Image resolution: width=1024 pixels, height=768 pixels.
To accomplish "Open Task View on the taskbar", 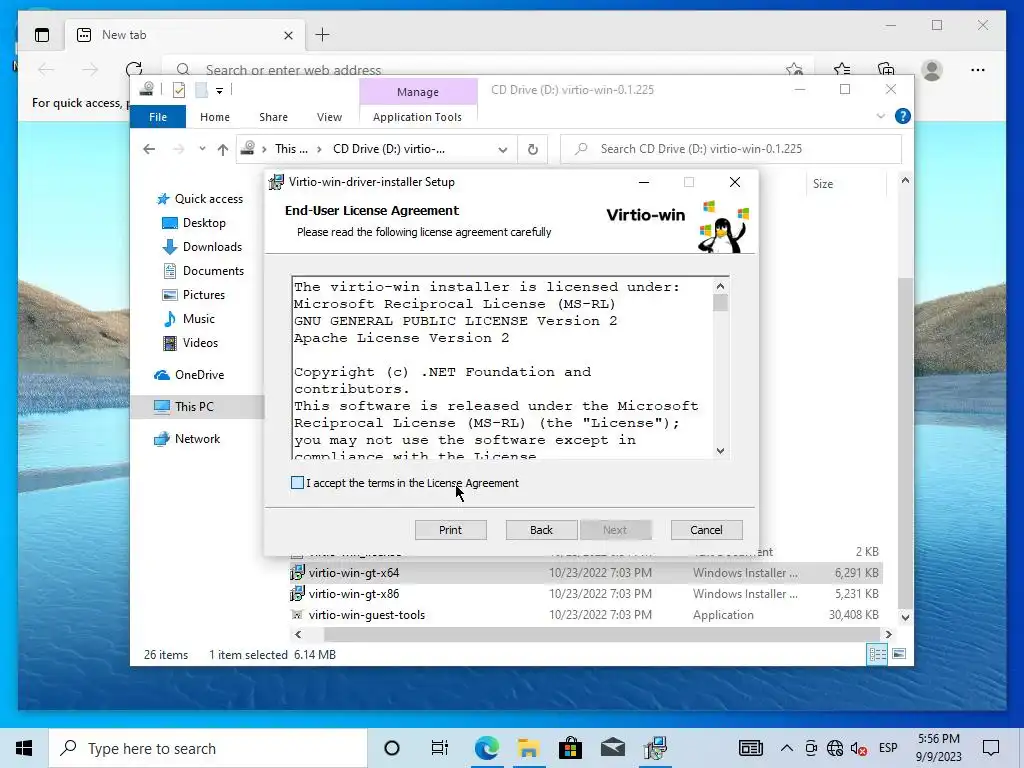I will (440, 748).
